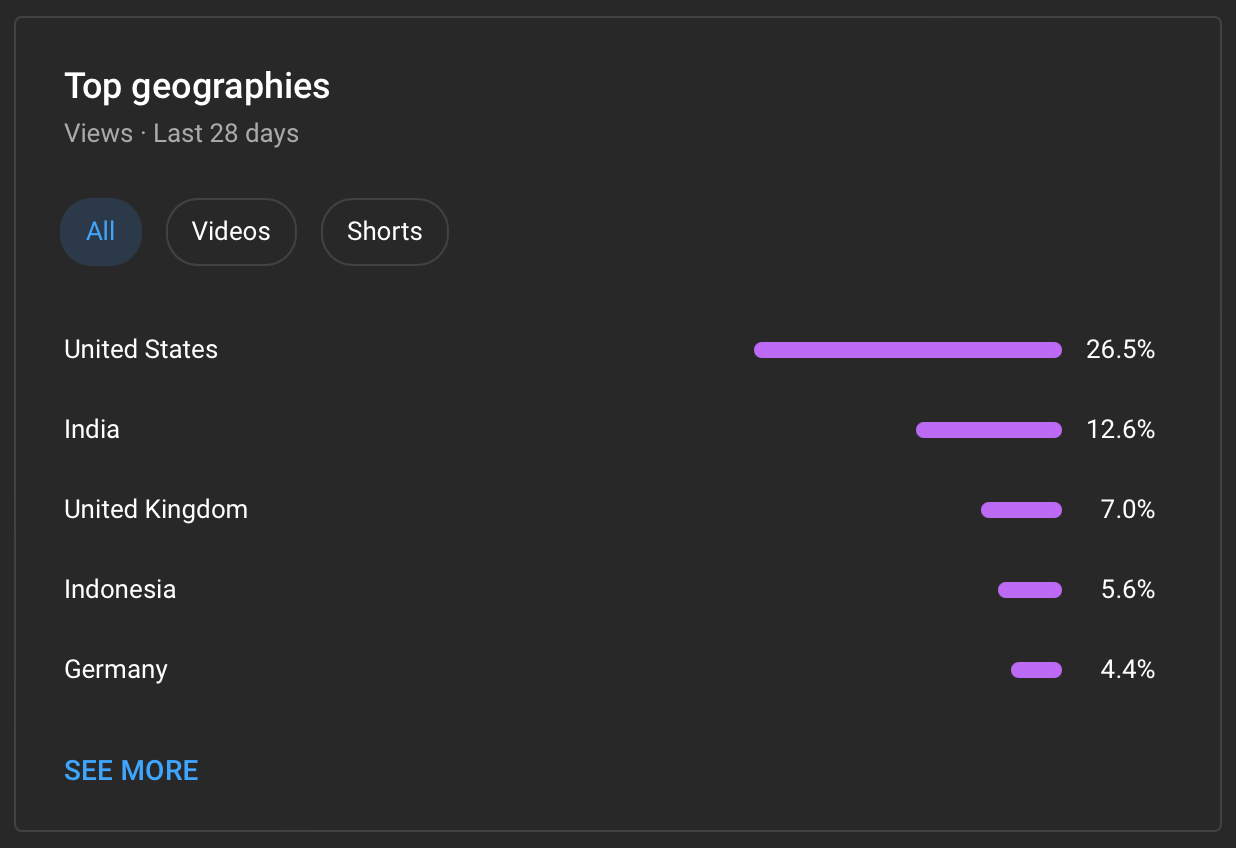Show Shorts geography data
This screenshot has height=848, width=1236.
coord(384,232)
